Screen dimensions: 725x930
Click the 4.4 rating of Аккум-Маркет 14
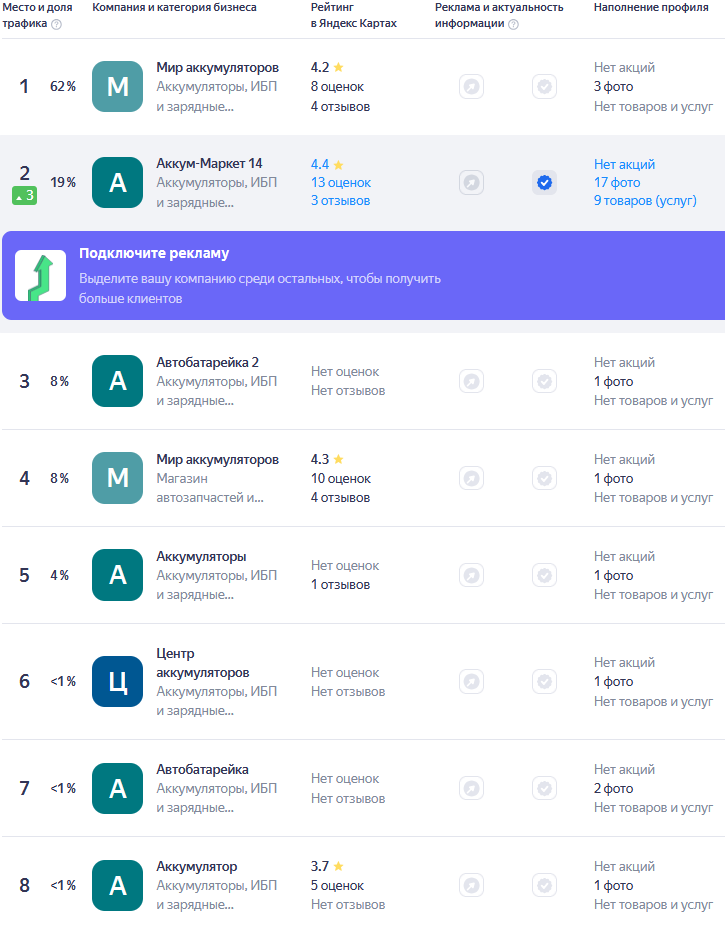pyautogui.click(x=320, y=164)
